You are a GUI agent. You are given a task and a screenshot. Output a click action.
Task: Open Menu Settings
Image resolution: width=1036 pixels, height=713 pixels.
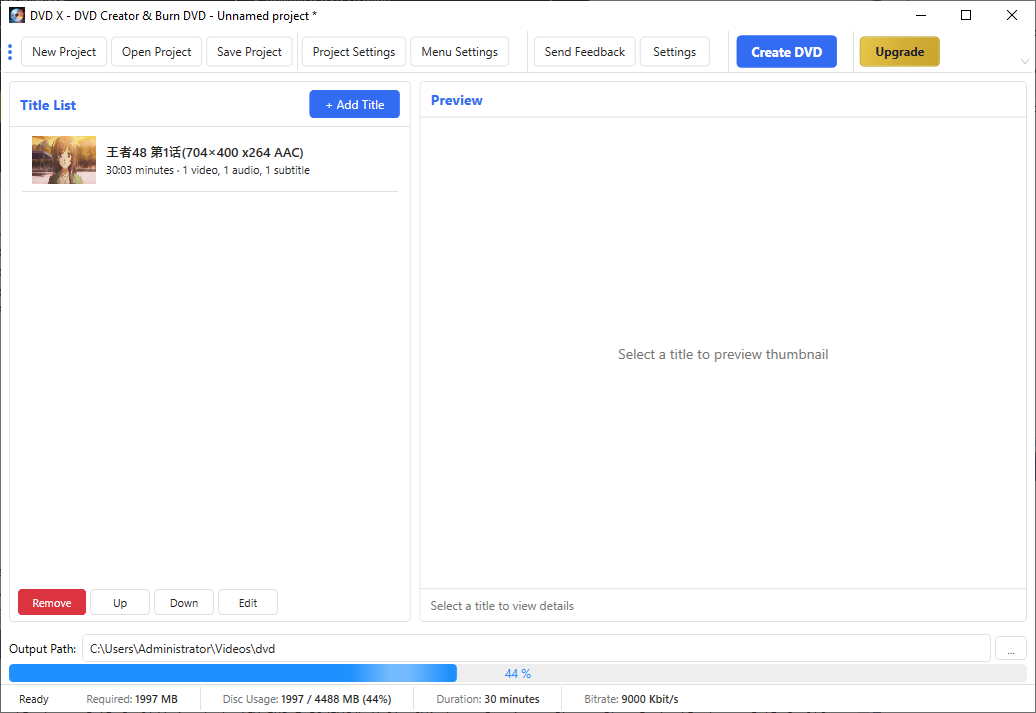[x=460, y=52]
